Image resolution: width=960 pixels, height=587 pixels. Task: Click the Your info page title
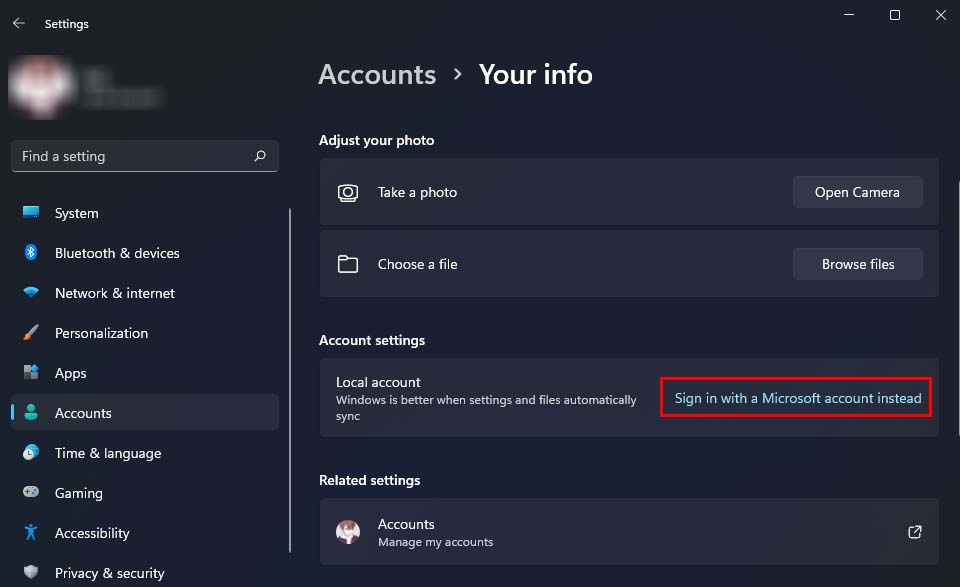[535, 75]
